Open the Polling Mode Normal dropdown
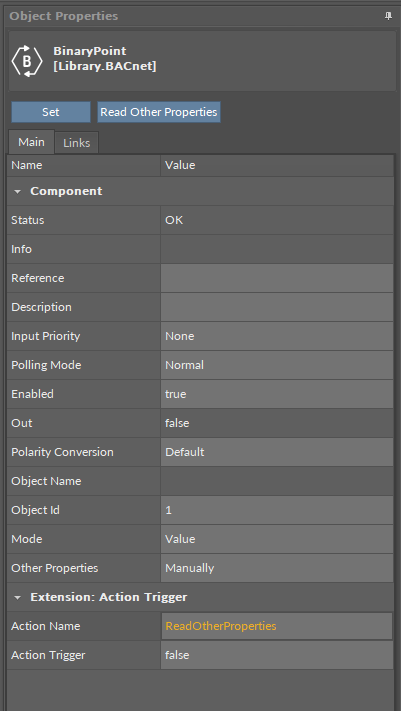 click(x=277, y=365)
